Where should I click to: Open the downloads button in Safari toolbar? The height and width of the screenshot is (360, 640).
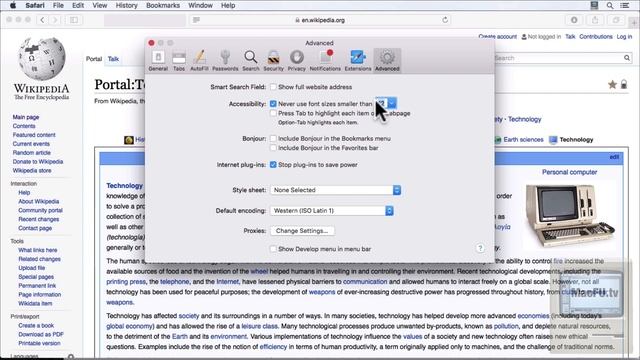tap(574, 20)
